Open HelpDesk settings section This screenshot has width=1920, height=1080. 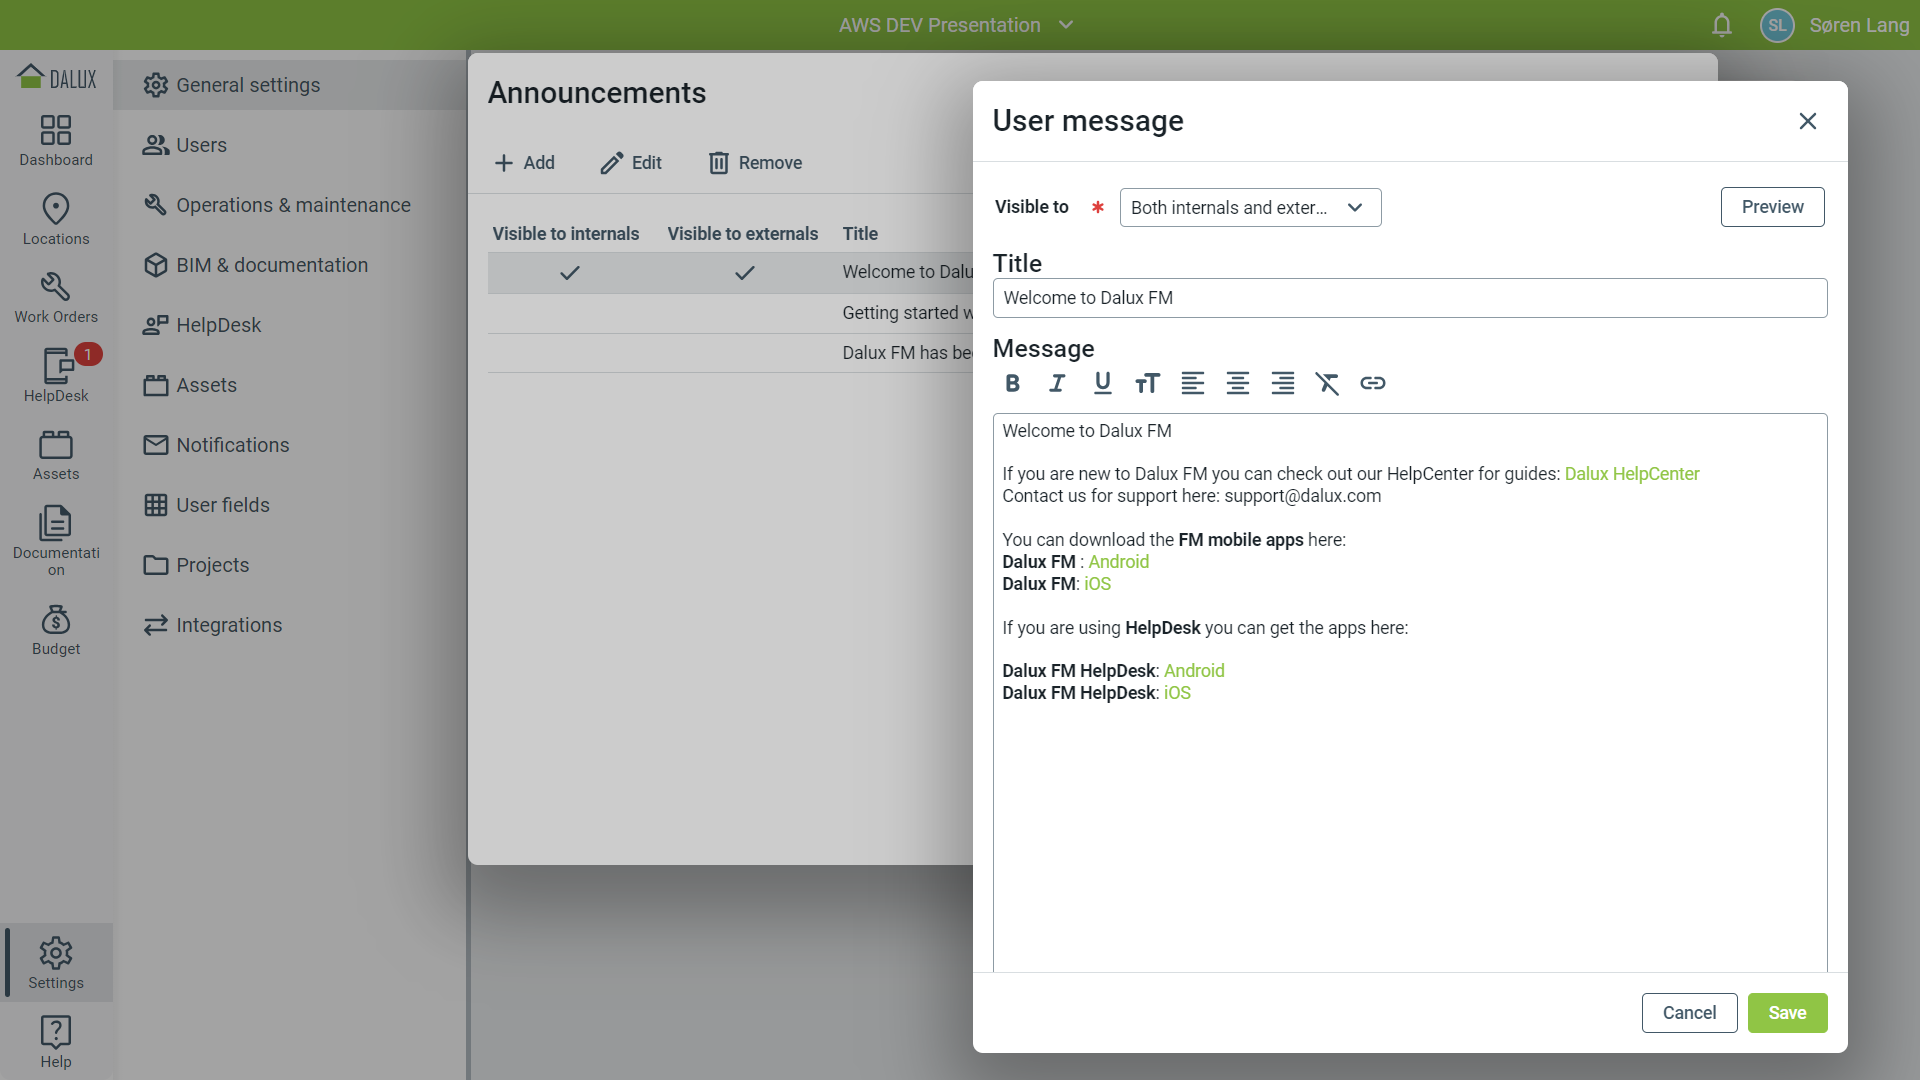290,325
